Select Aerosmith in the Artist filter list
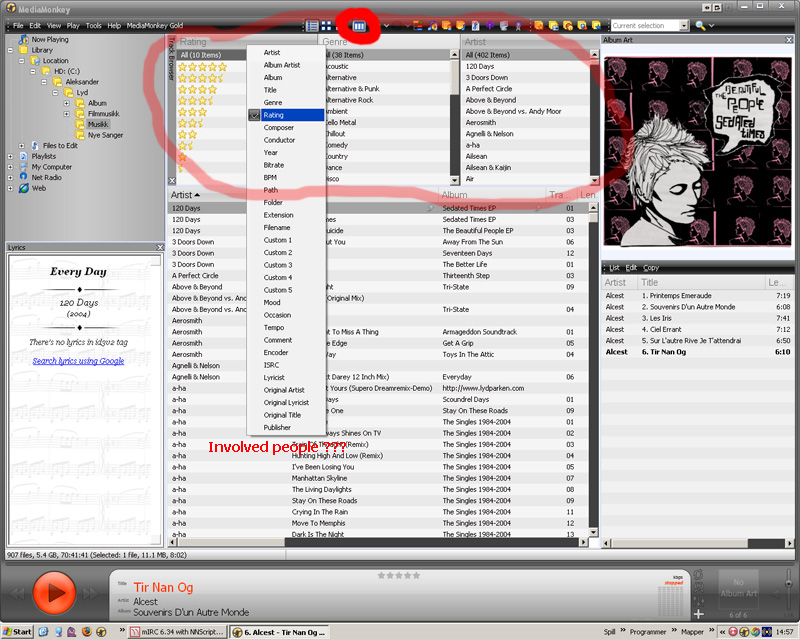This screenshot has height=640, width=800. coord(481,122)
